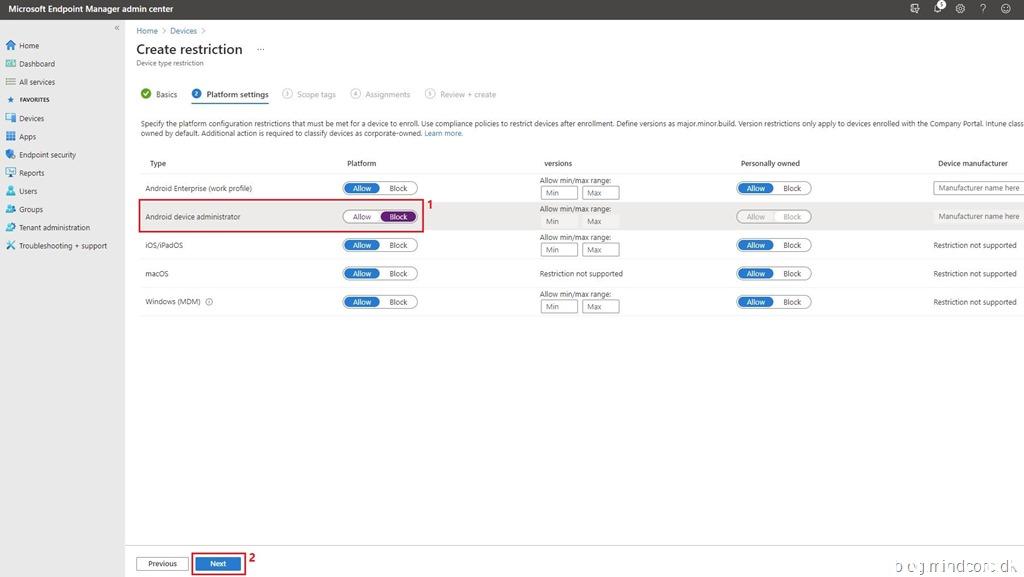Open the notifications bell icon
Viewport: 1024px width, 577px height.
(938, 9)
